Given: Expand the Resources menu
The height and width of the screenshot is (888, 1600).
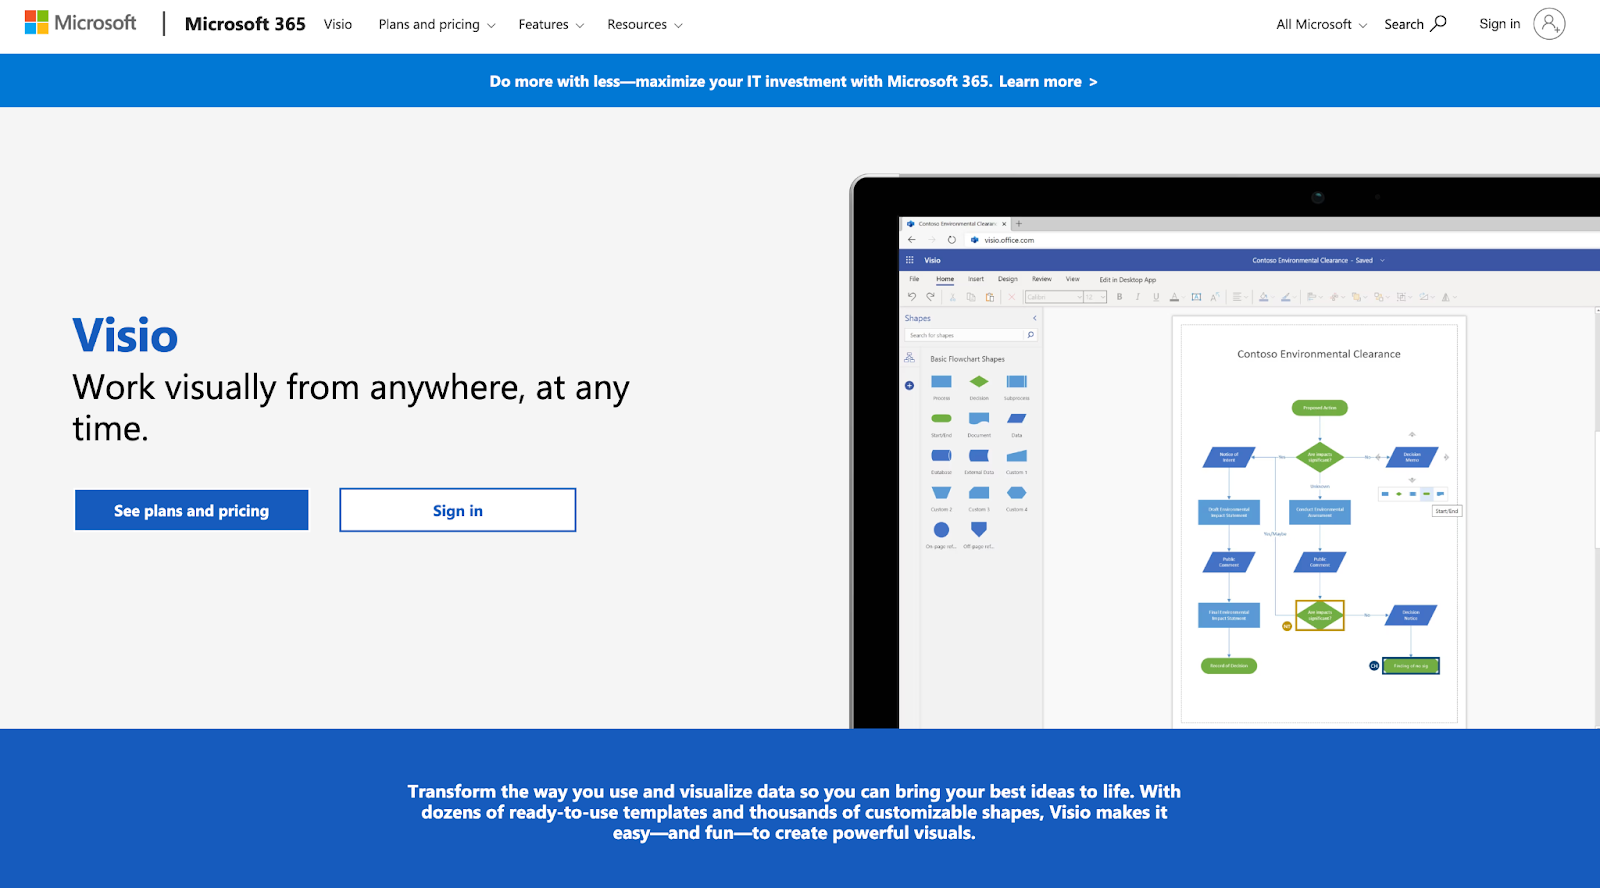Looking at the screenshot, I should tap(645, 24).
